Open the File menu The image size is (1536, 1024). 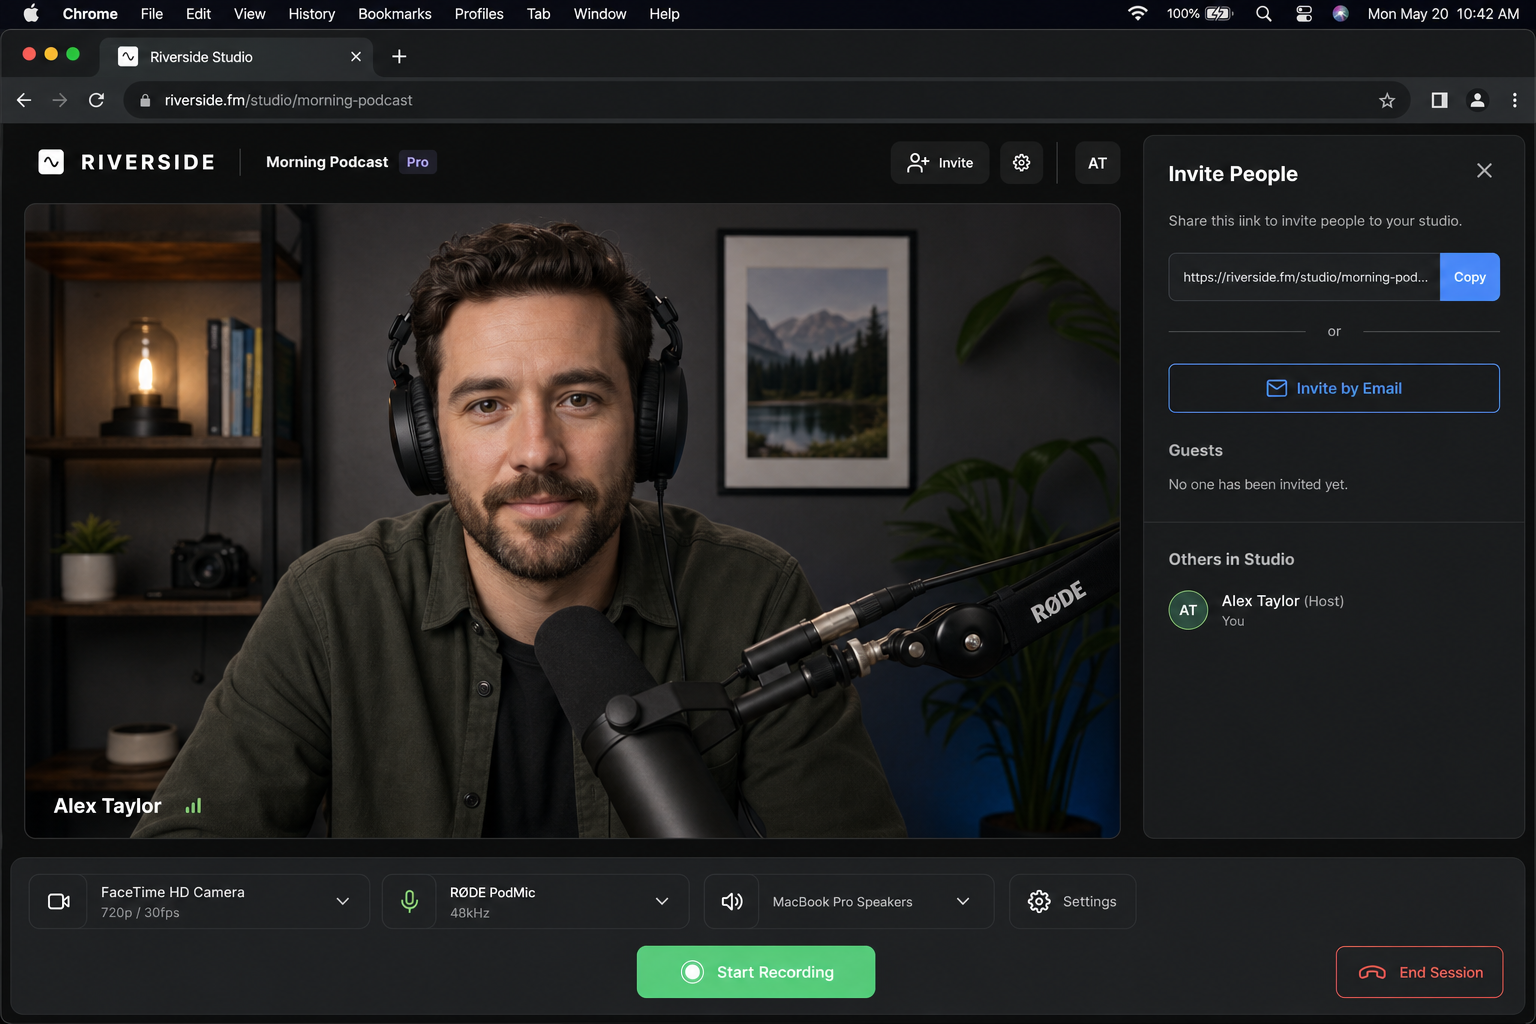(x=152, y=14)
